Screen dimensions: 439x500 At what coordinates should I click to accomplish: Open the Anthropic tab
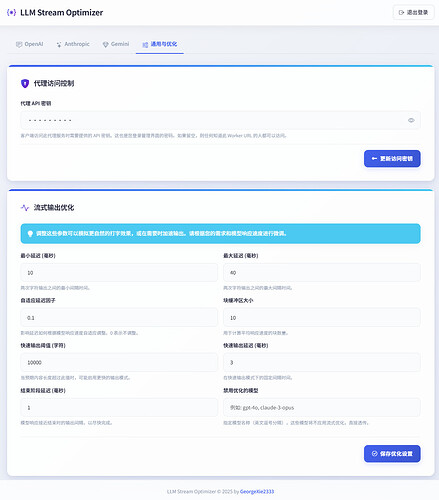[x=73, y=44]
